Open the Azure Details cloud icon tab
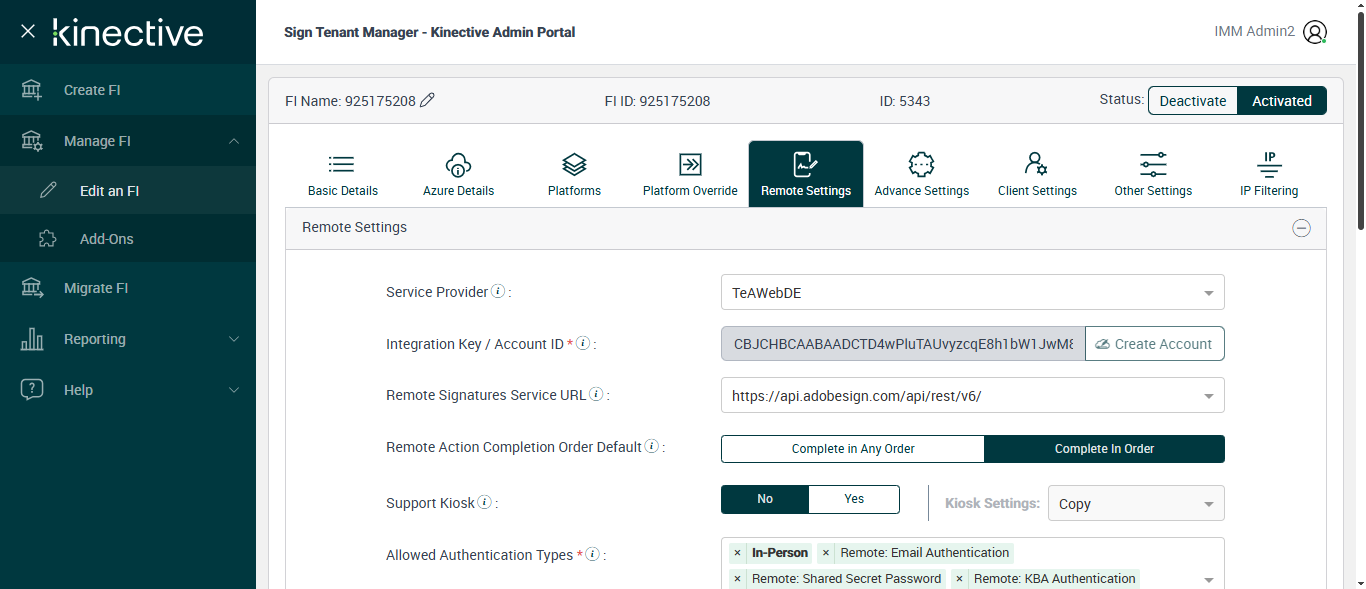The height and width of the screenshot is (589, 1366). tap(458, 165)
